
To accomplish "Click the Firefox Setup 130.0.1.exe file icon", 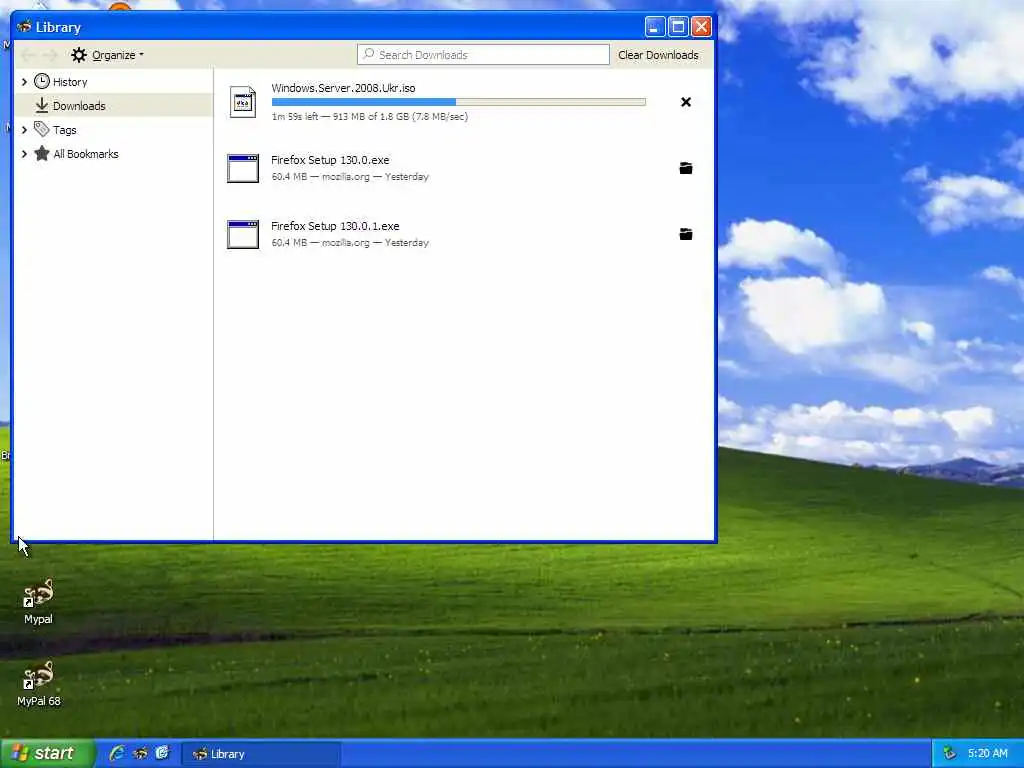I will pyautogui.click(x=243, y=234).
